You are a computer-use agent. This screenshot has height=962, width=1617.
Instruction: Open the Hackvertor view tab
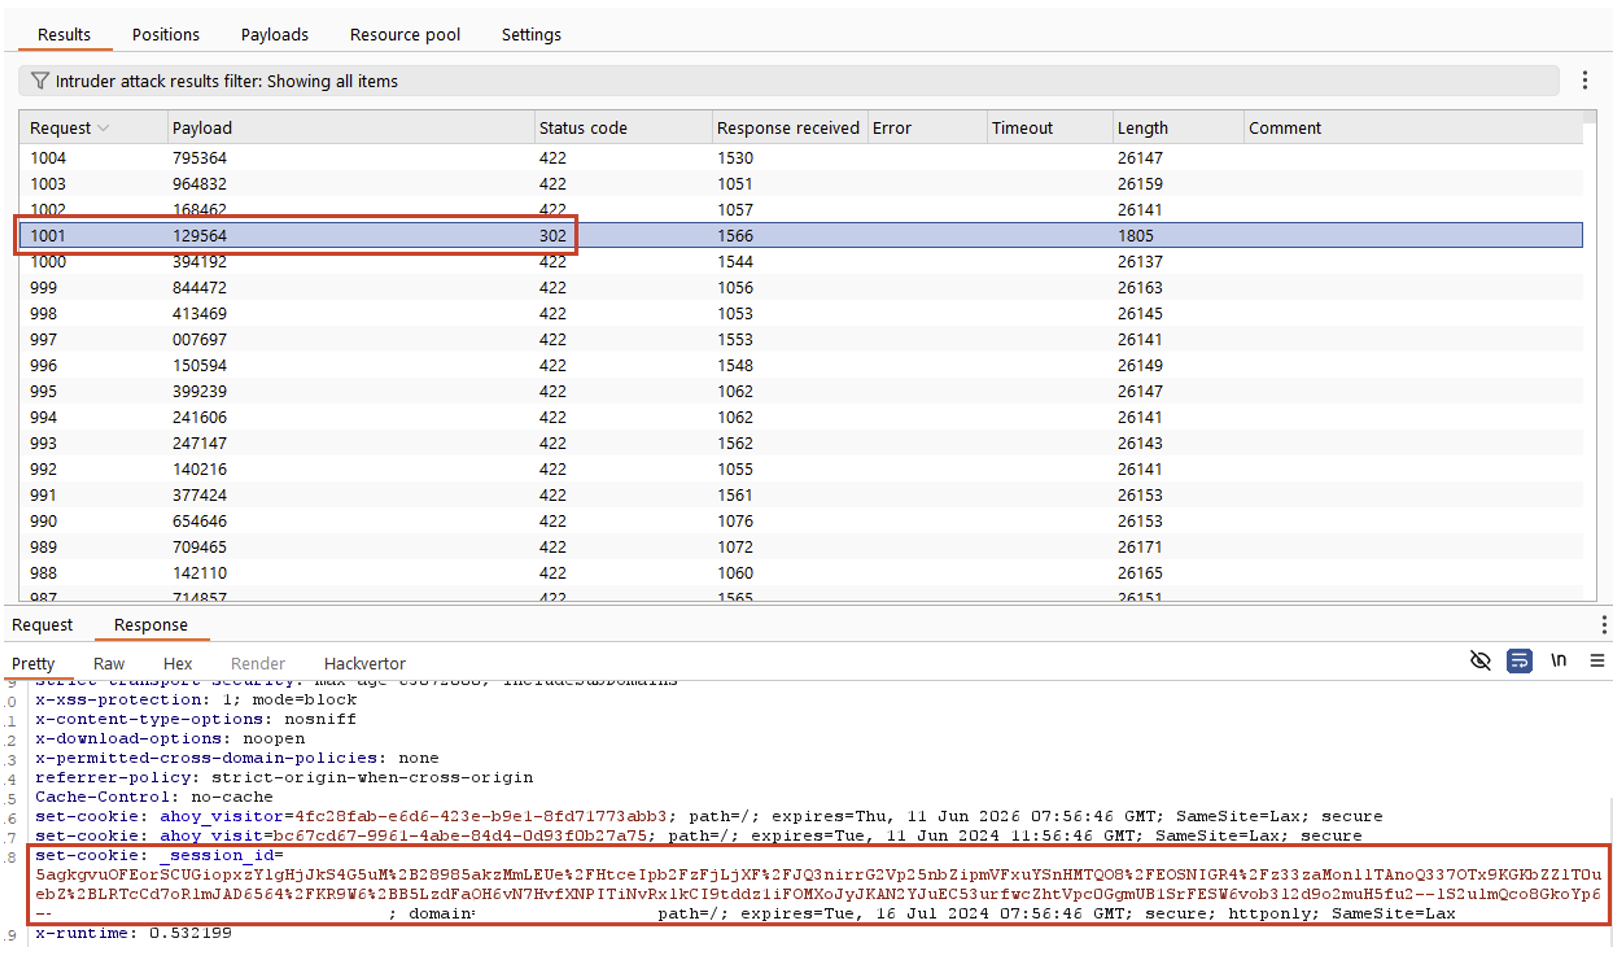(x=364, y=664)
